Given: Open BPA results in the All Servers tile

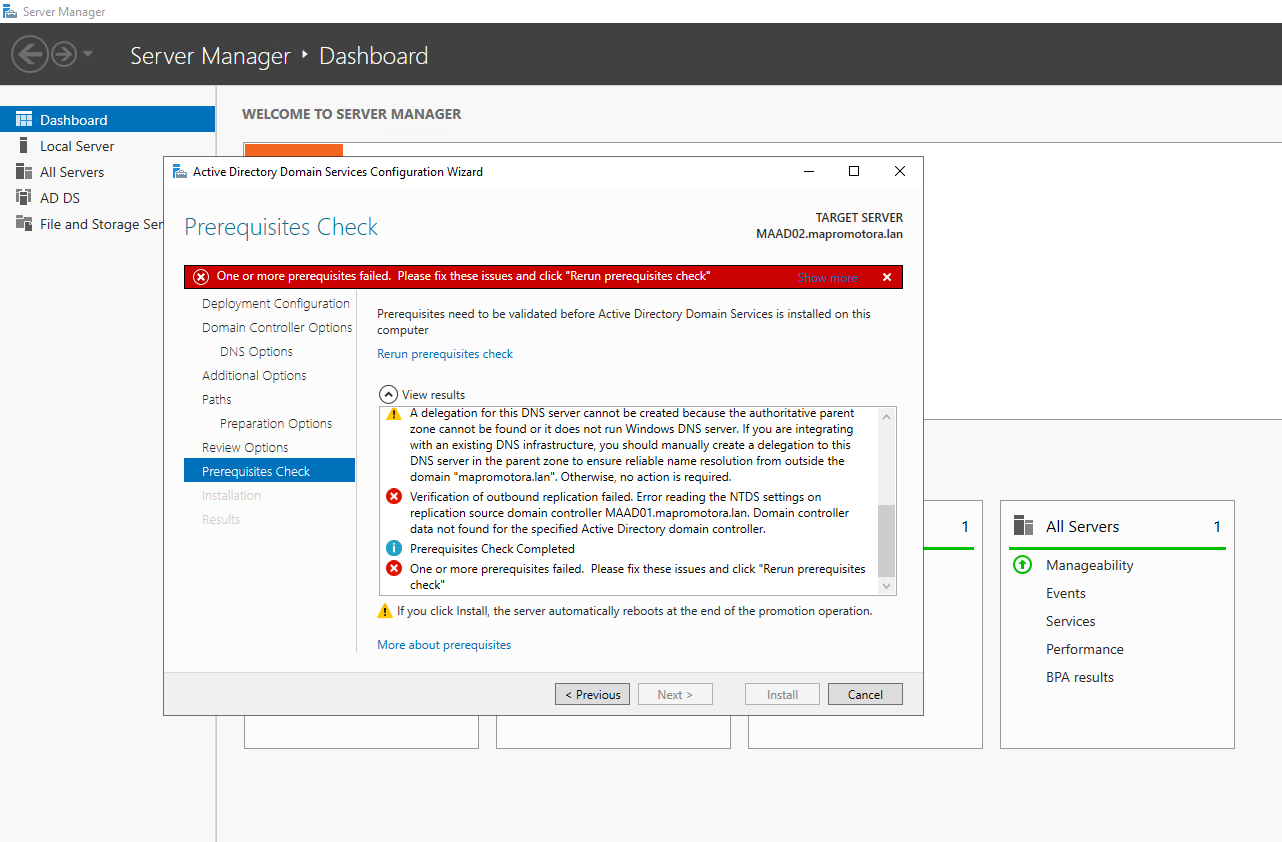Looking at the screenshot, I should (x=1080, y=677).
